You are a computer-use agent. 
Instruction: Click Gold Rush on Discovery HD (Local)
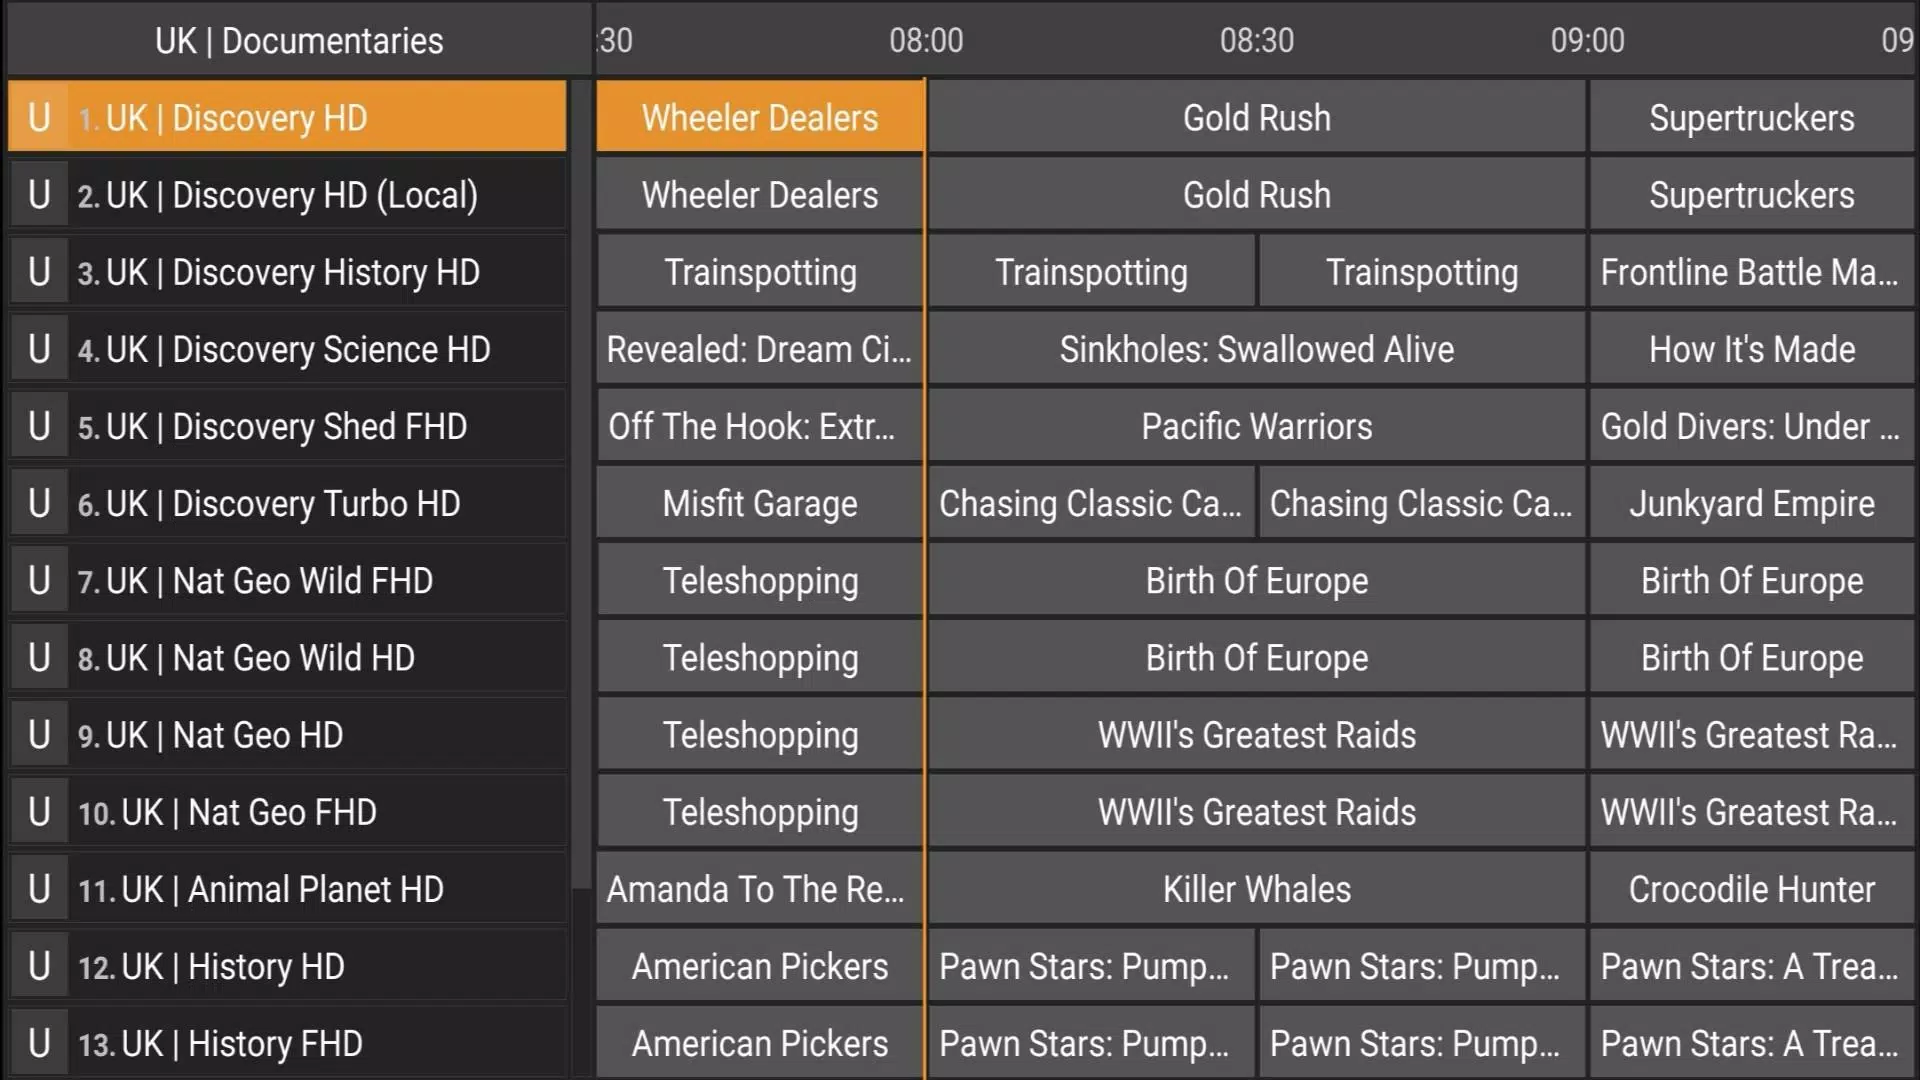1255,195
